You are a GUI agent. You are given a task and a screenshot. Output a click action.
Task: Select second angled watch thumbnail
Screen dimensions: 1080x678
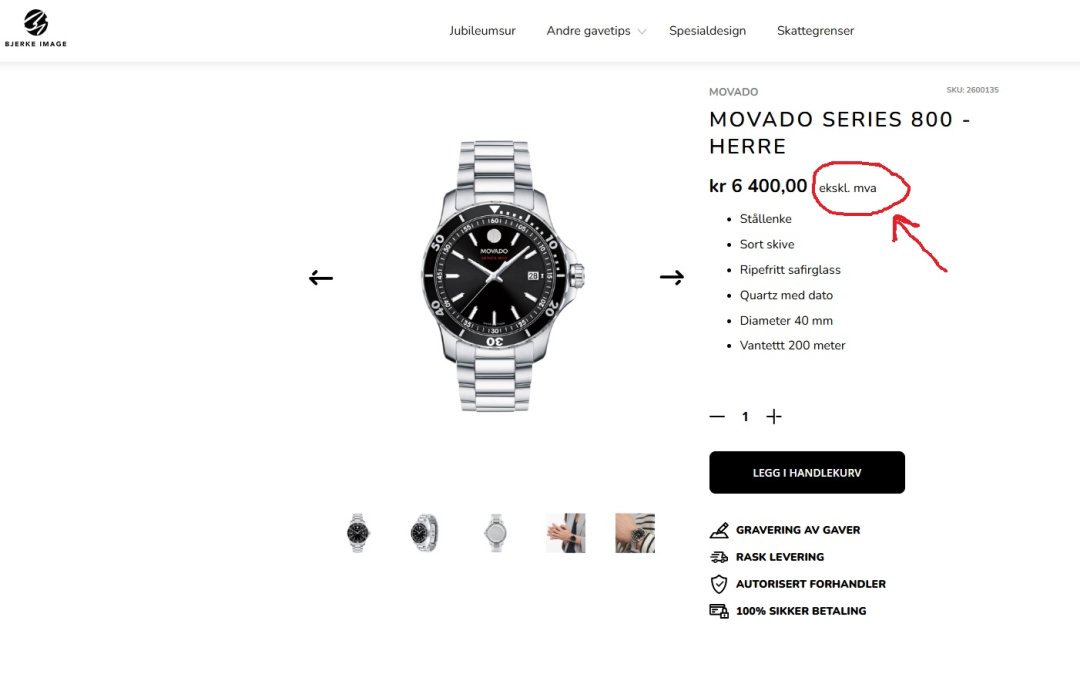[x=424, y=533]
